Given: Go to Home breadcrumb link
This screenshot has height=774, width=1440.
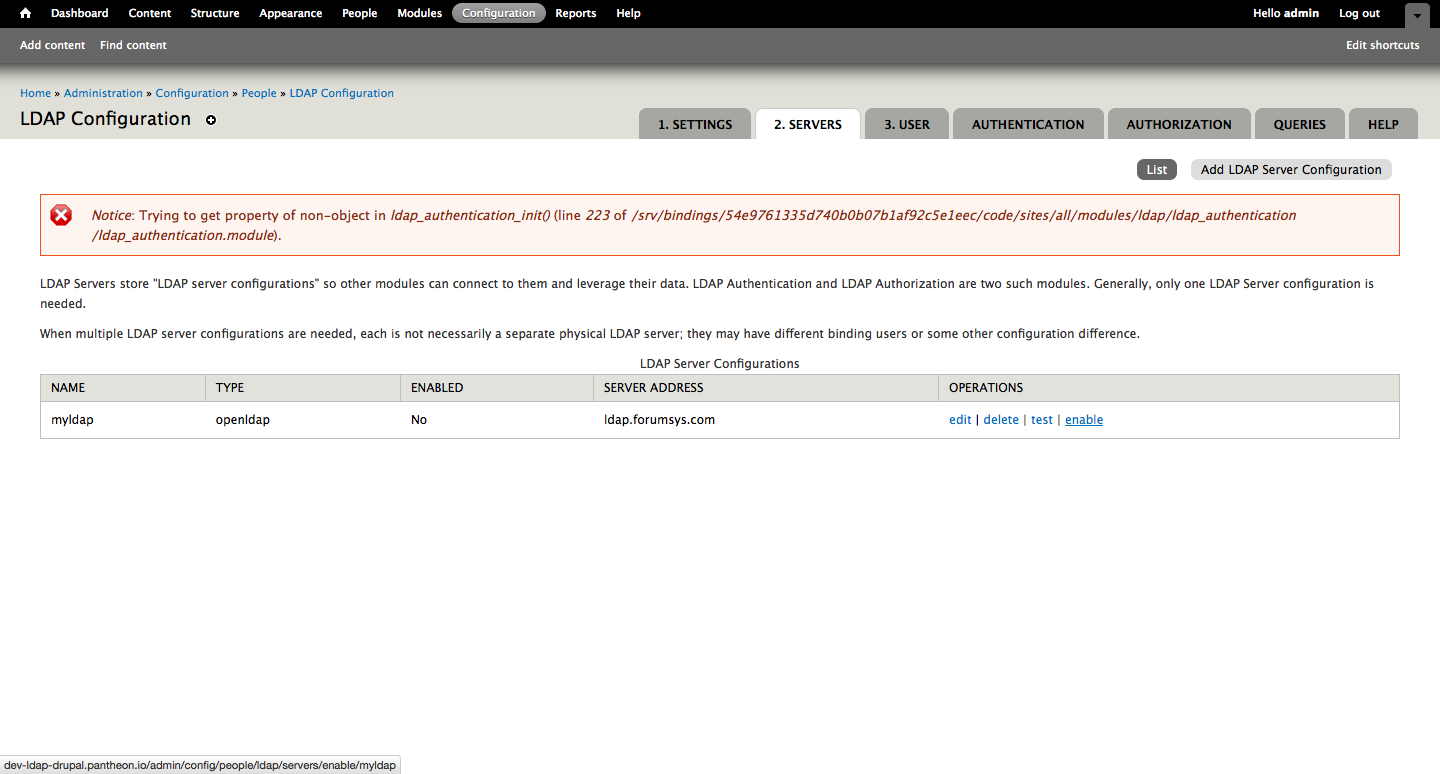Looking at the screenshot, I should point(35,93).
